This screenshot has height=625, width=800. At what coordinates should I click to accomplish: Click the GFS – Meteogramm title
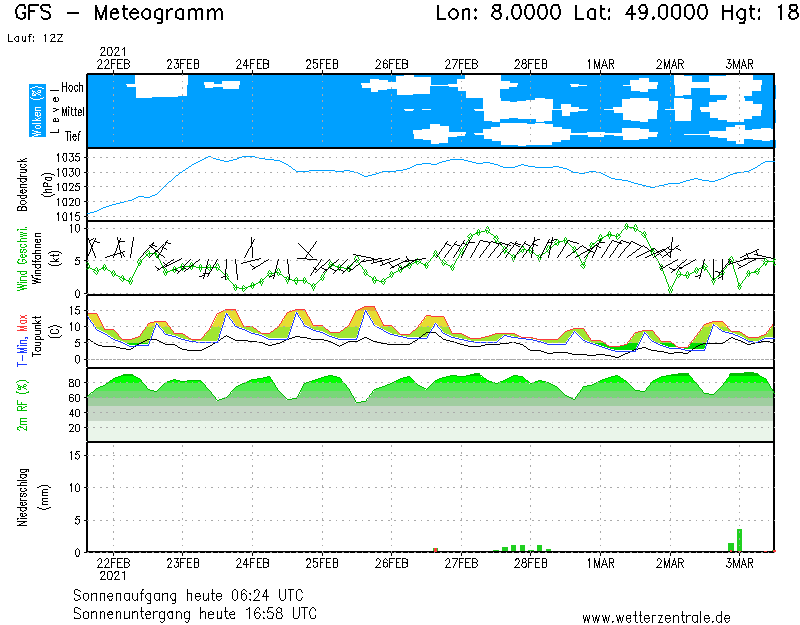pos(119,14)
